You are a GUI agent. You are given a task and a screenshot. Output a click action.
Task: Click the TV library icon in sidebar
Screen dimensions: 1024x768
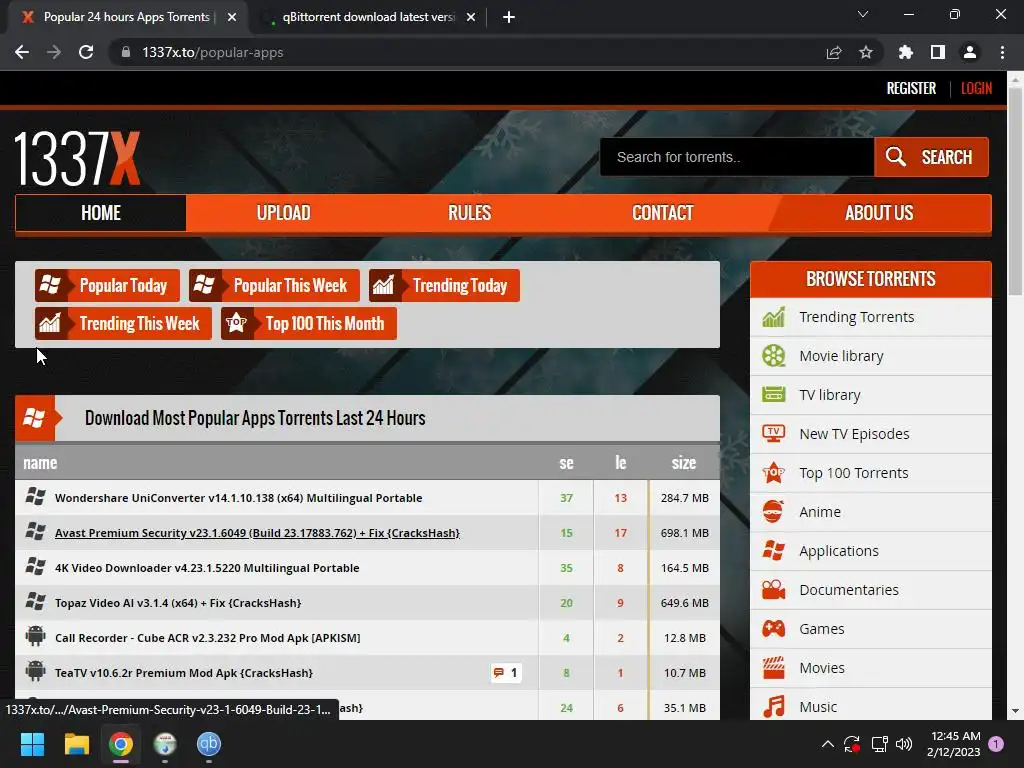pyautogui.click(x=774, y=394)
